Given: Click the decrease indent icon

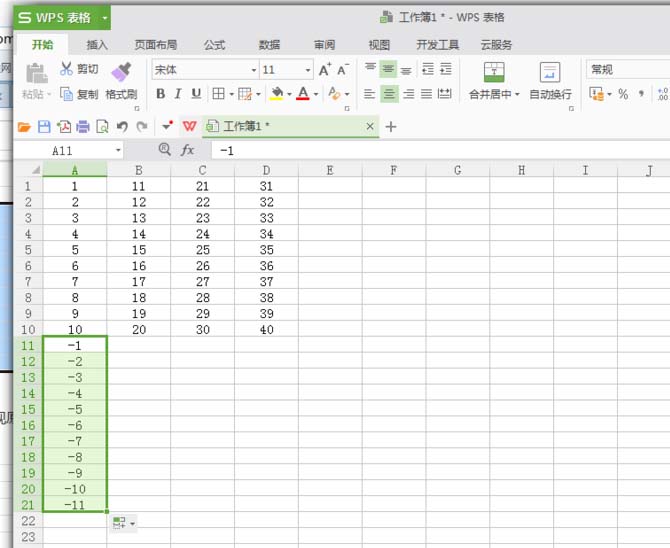Looking at the screenshot, I should (x=428, y=69).
